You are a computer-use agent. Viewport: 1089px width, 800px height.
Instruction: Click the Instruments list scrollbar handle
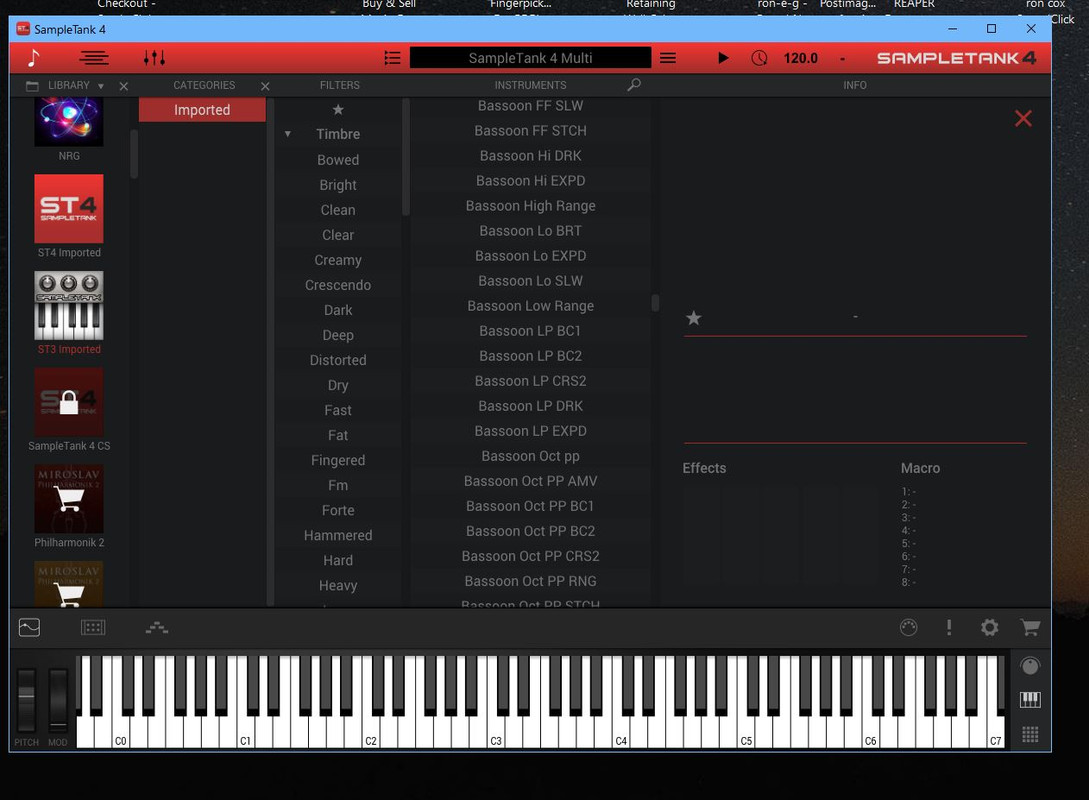(x=655, y=303)
